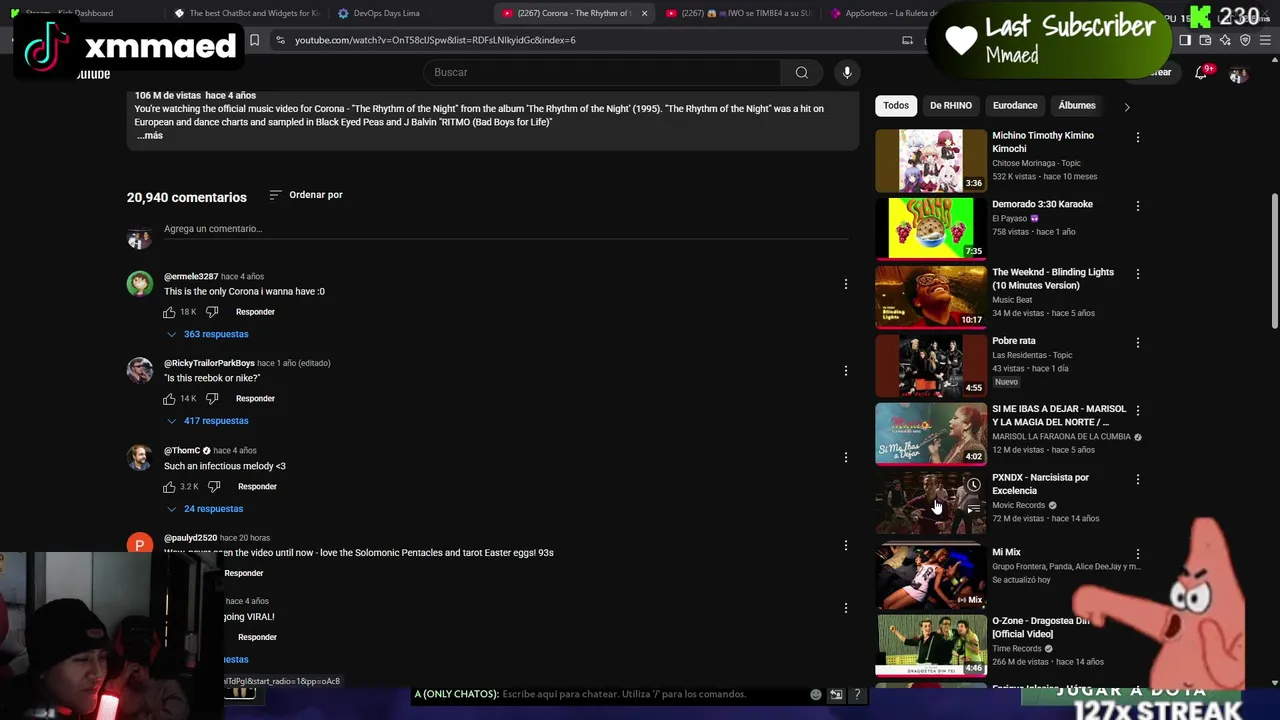1280x720 pixels.
Task: Open options menu for @paulyd2520 comment
Action: tap(846, 545)
